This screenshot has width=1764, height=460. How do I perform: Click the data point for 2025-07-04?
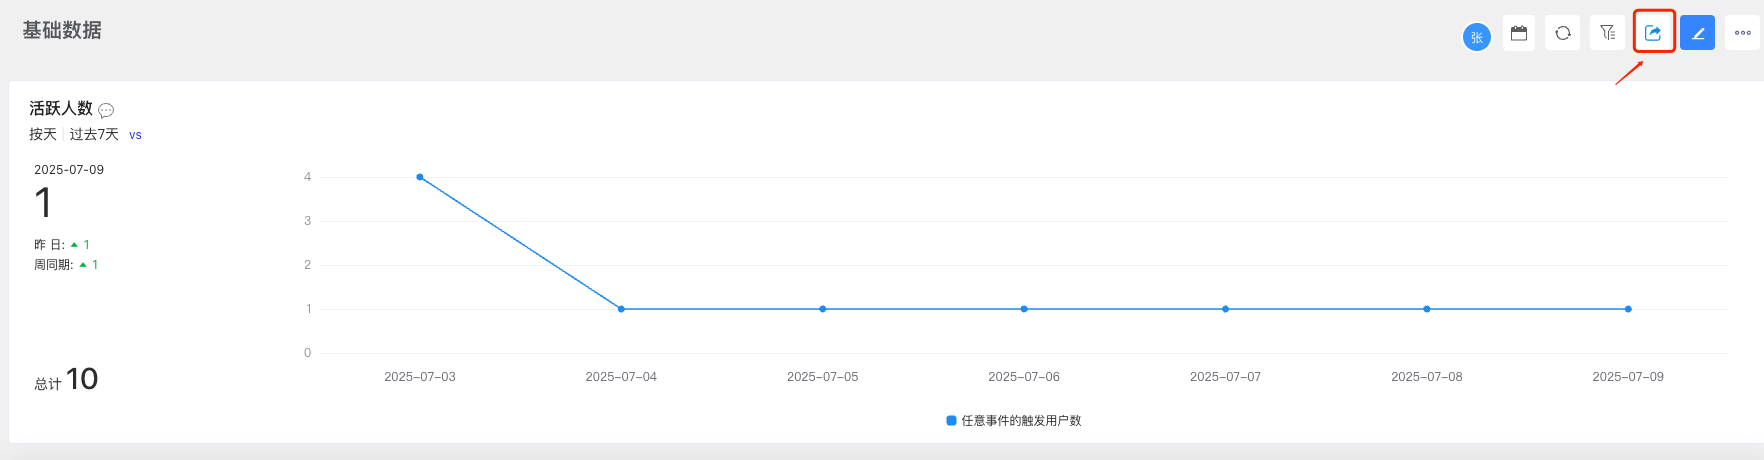coord(621,309)
